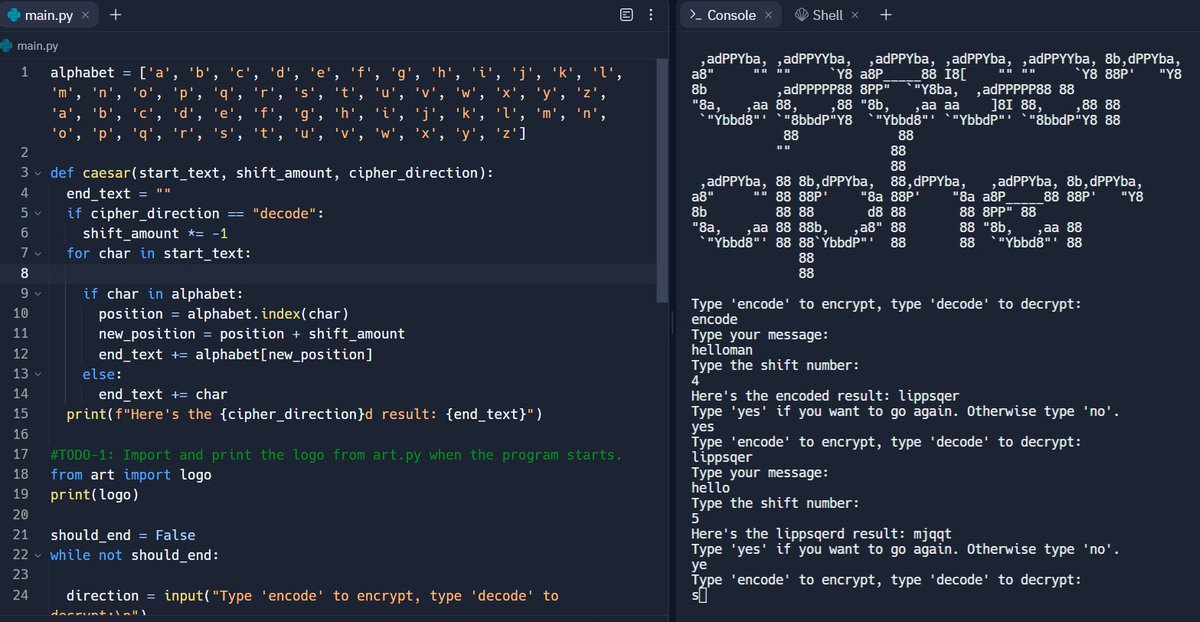Click the print f-string statement on line 15

tap(304, 414)
